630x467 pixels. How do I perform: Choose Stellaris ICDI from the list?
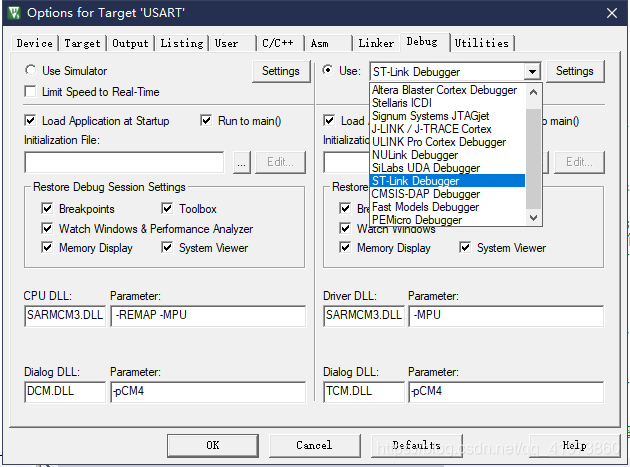[447, 103]
